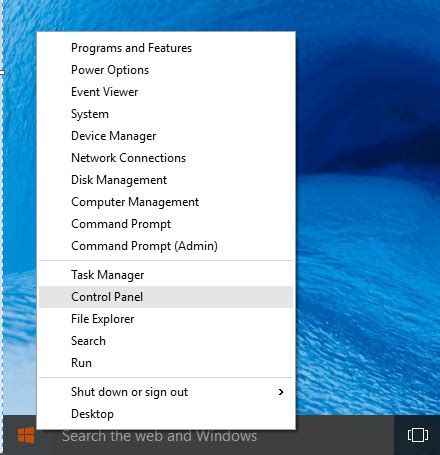The height and width of the screenshot is (455, 440).
Task: Open Programs and Features
Action: [166, 48]
